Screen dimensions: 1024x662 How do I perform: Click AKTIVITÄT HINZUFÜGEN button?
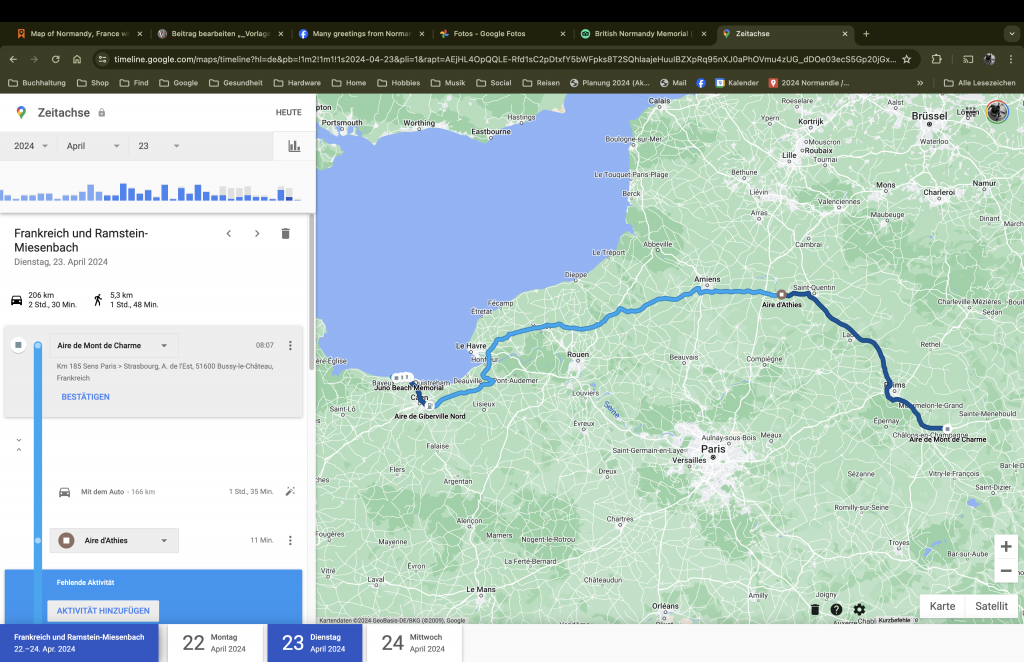[103, 610]
